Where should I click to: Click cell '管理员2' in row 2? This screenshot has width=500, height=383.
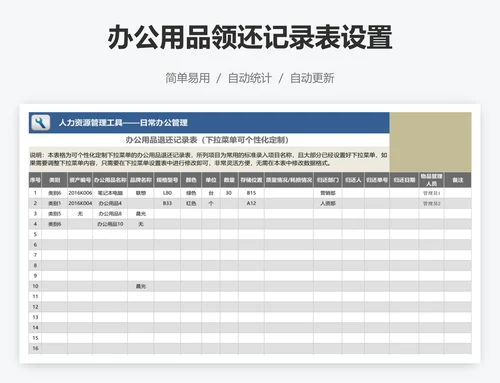click(432, 203)
